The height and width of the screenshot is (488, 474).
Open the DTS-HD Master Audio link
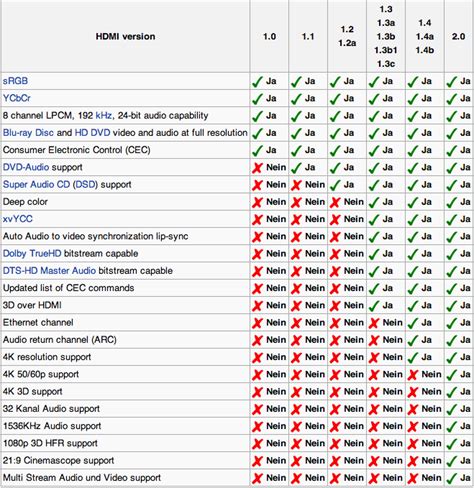pyautogui.click(x=49, y=271)
